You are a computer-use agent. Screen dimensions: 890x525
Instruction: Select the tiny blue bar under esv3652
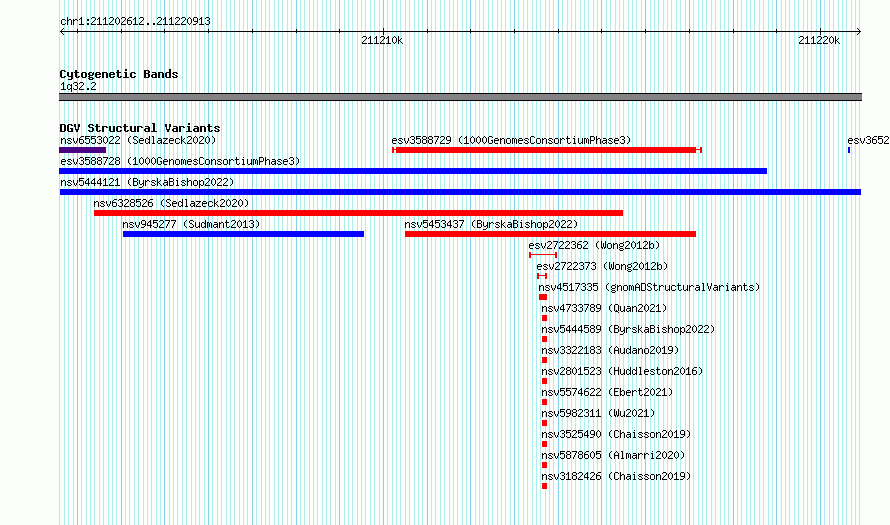coord(849,150)
